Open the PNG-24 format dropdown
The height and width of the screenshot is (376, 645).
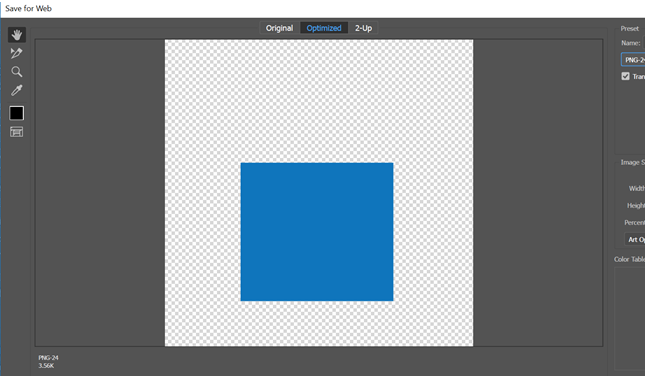tap(633, 60)
